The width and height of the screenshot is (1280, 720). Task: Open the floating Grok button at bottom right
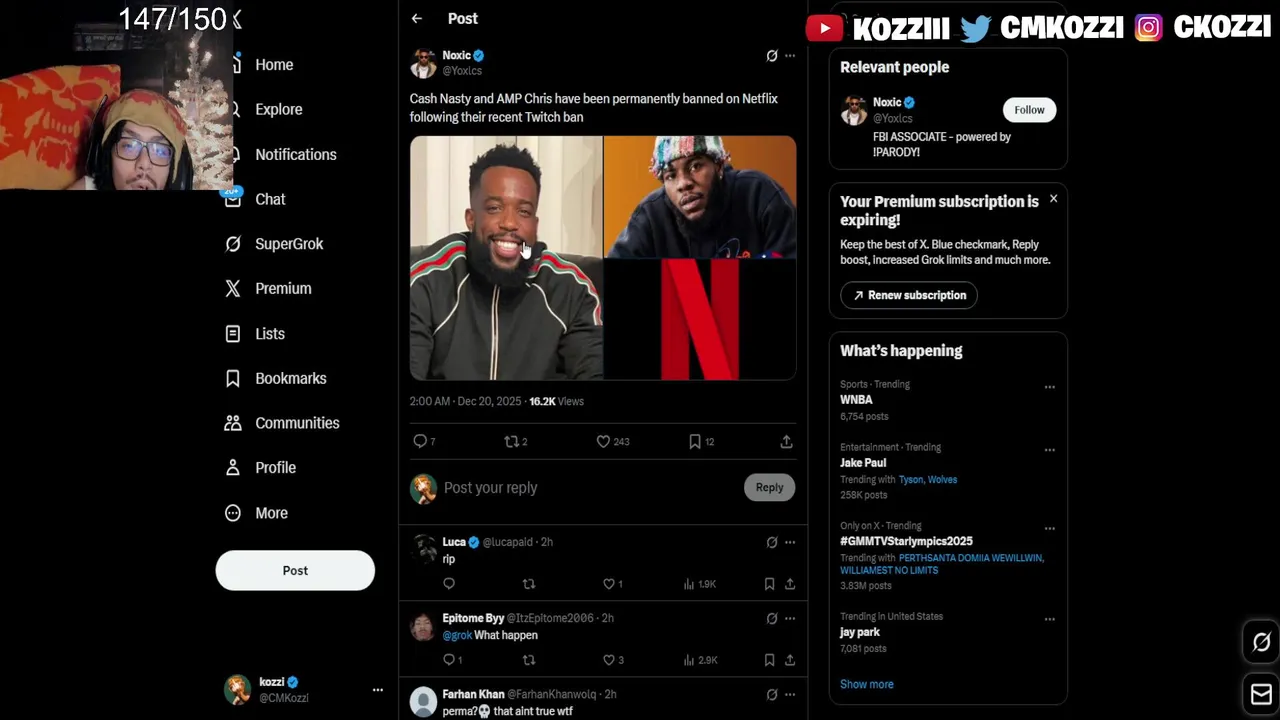coord(1261,643)
